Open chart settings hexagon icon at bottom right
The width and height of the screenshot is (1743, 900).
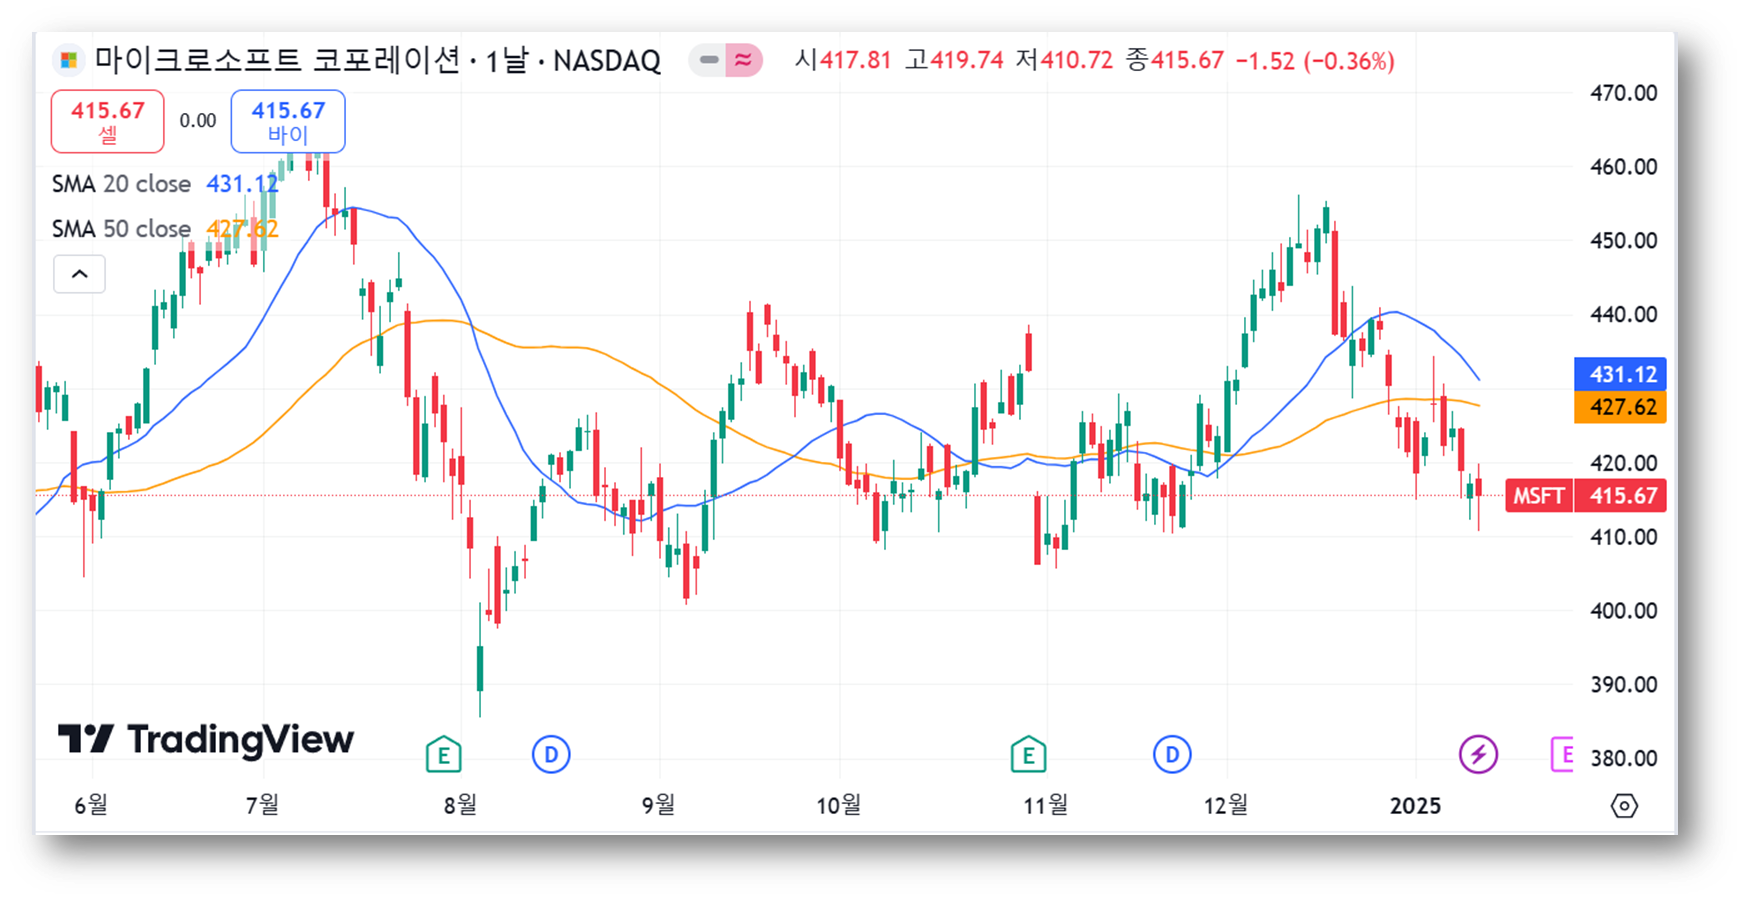coord(1625,806)
